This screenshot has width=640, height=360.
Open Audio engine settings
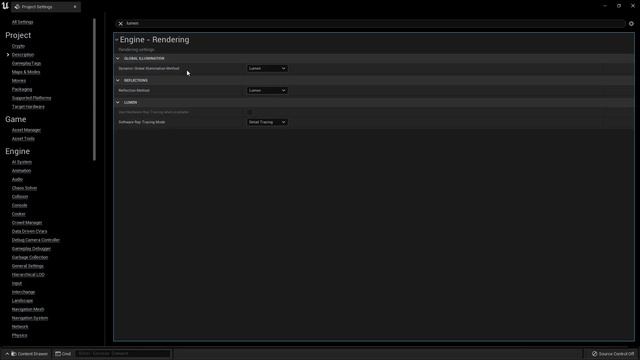tap(17, 179)
